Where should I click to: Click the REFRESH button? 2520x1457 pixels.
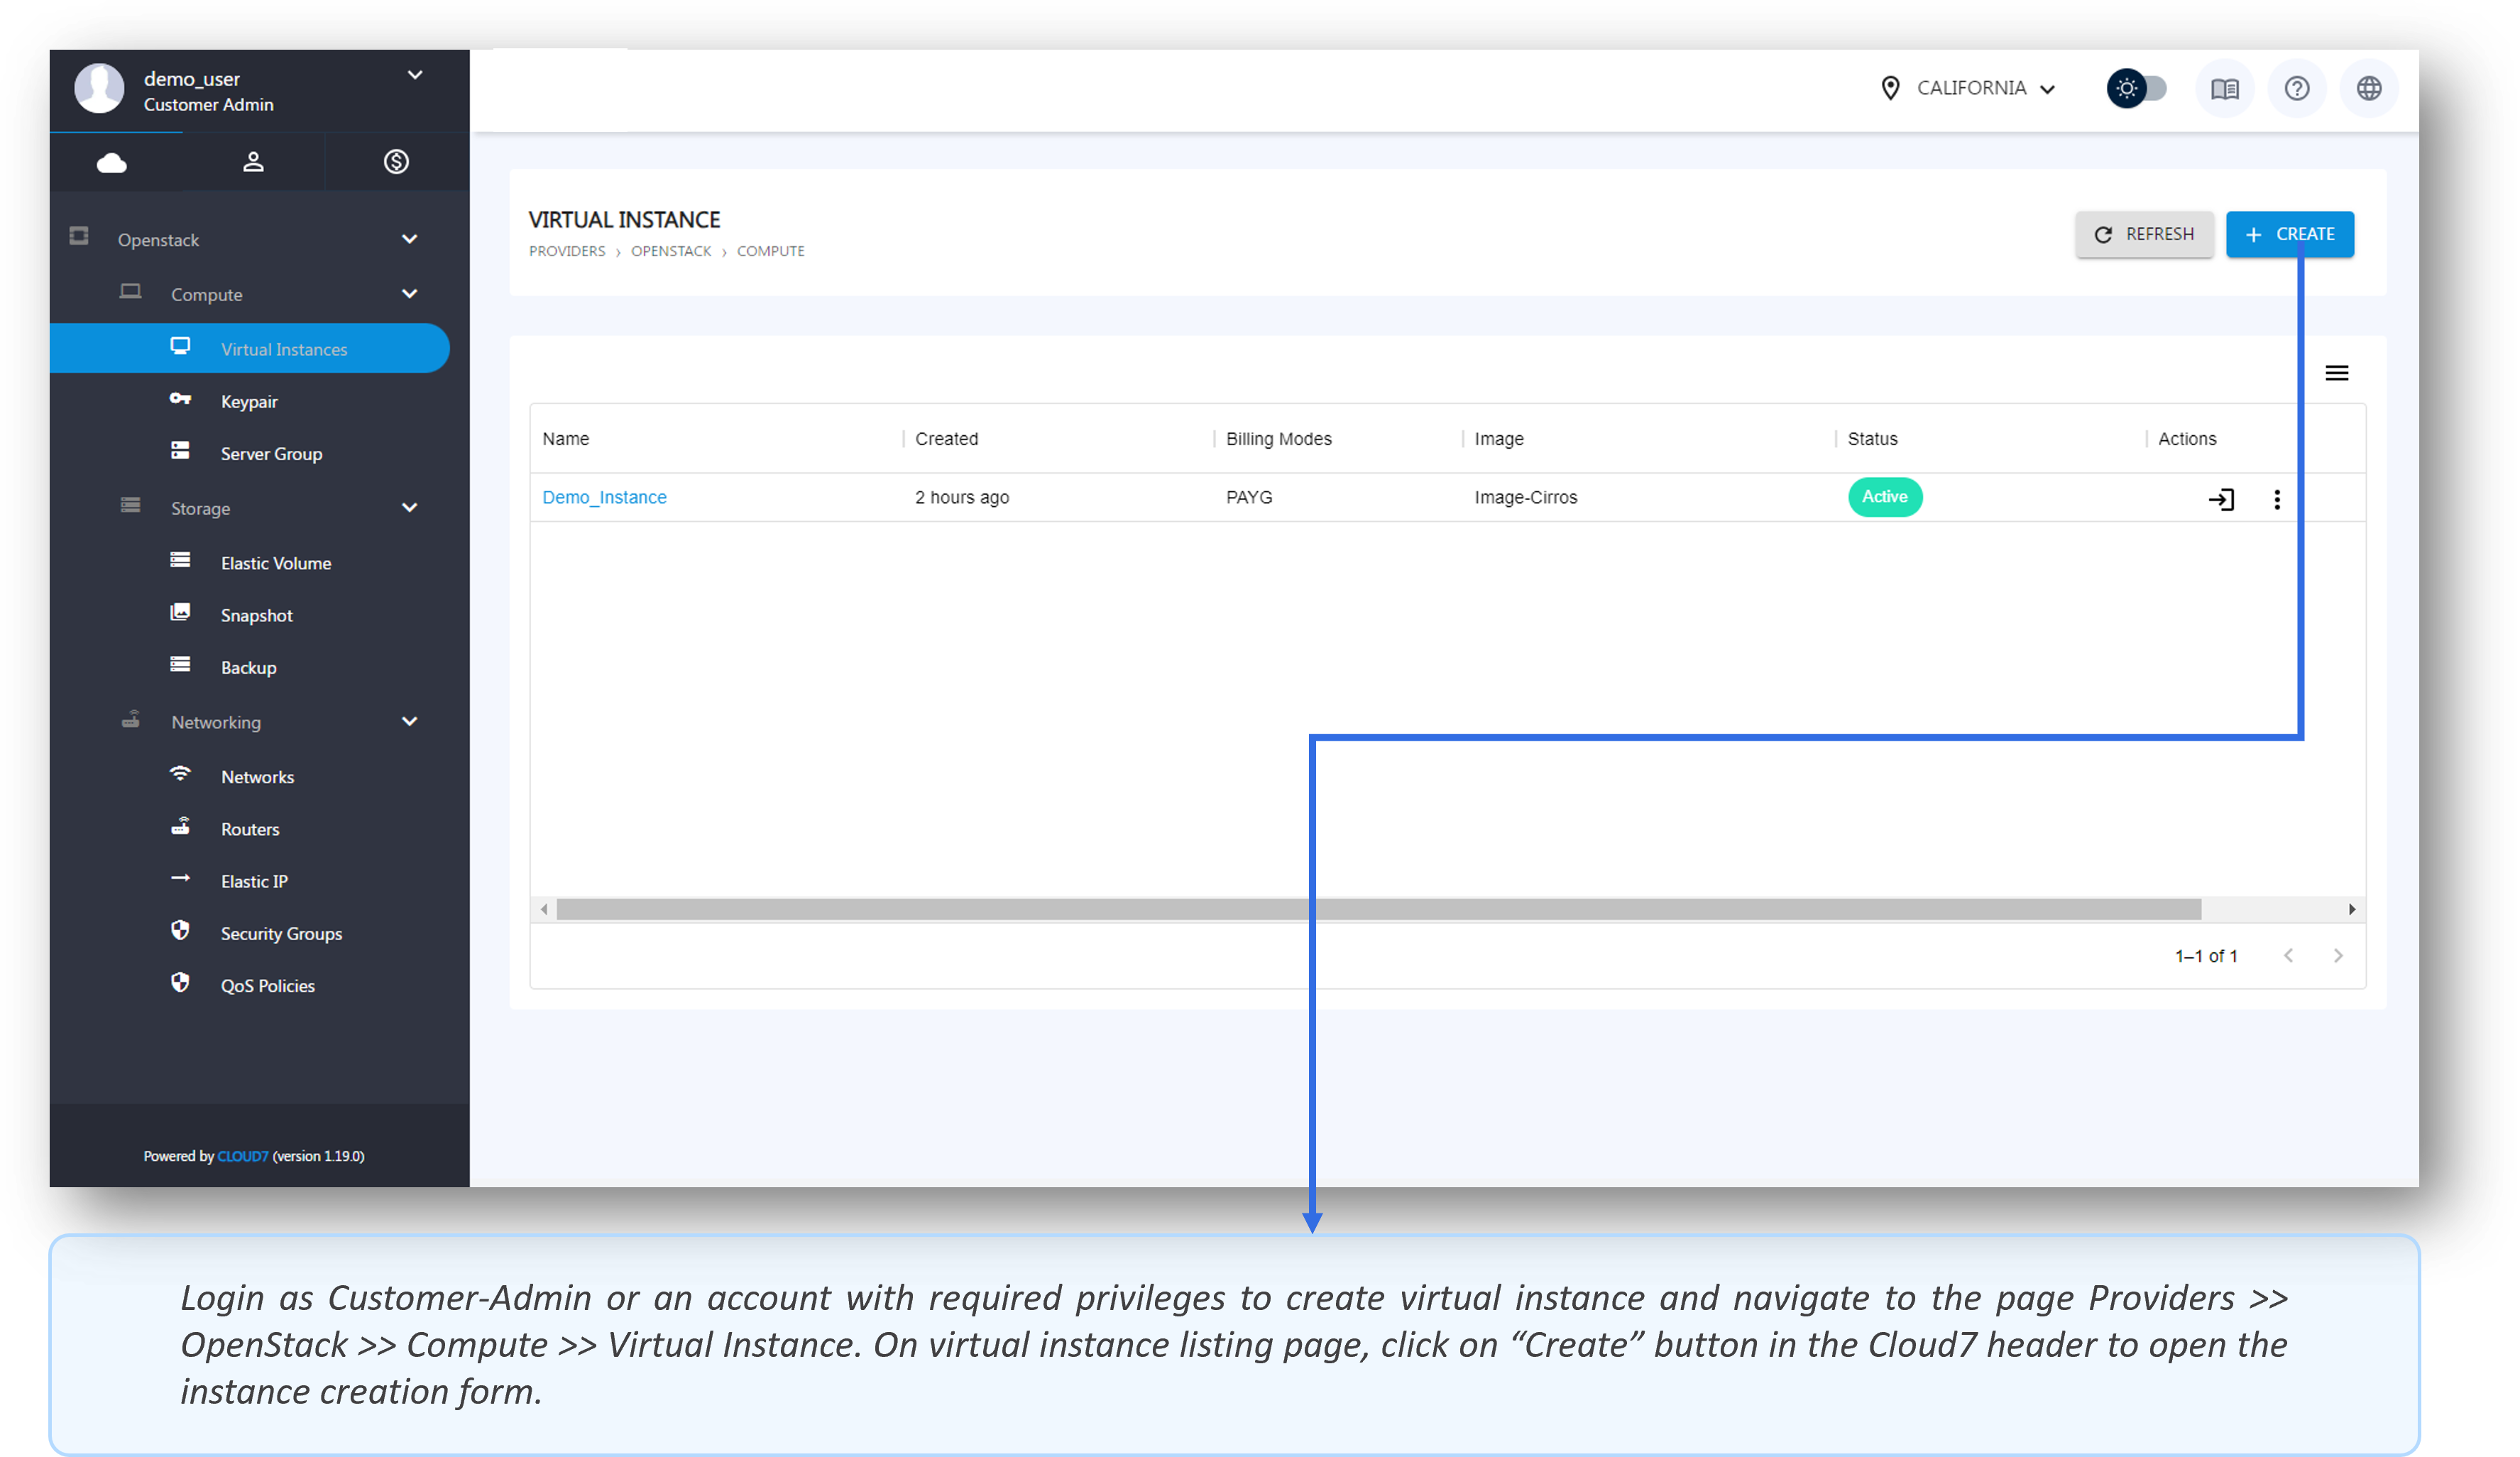2143,234
